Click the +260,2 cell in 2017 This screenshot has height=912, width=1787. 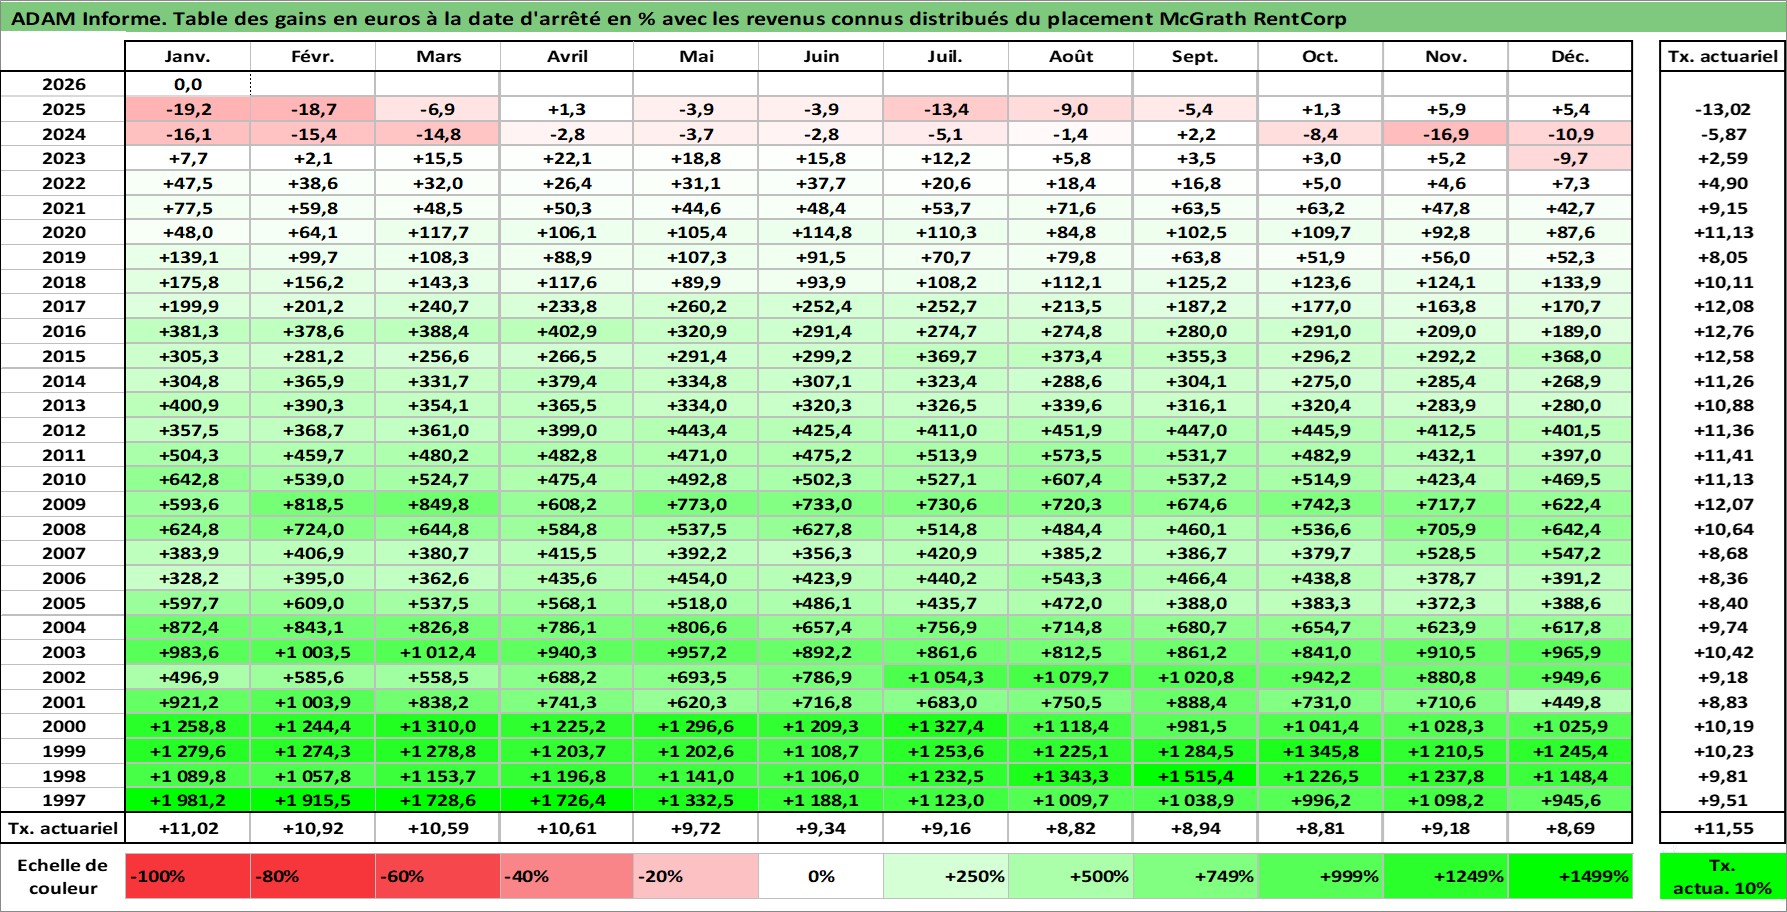tap(696, 306)
